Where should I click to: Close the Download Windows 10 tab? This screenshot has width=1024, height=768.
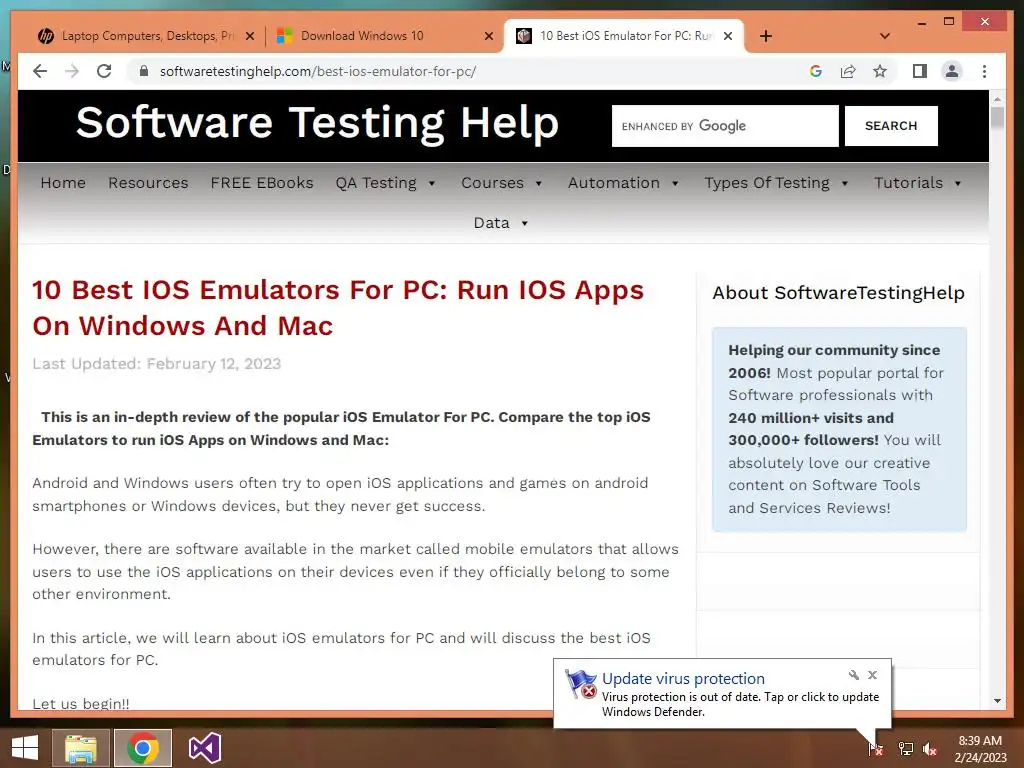pos(488,36)
